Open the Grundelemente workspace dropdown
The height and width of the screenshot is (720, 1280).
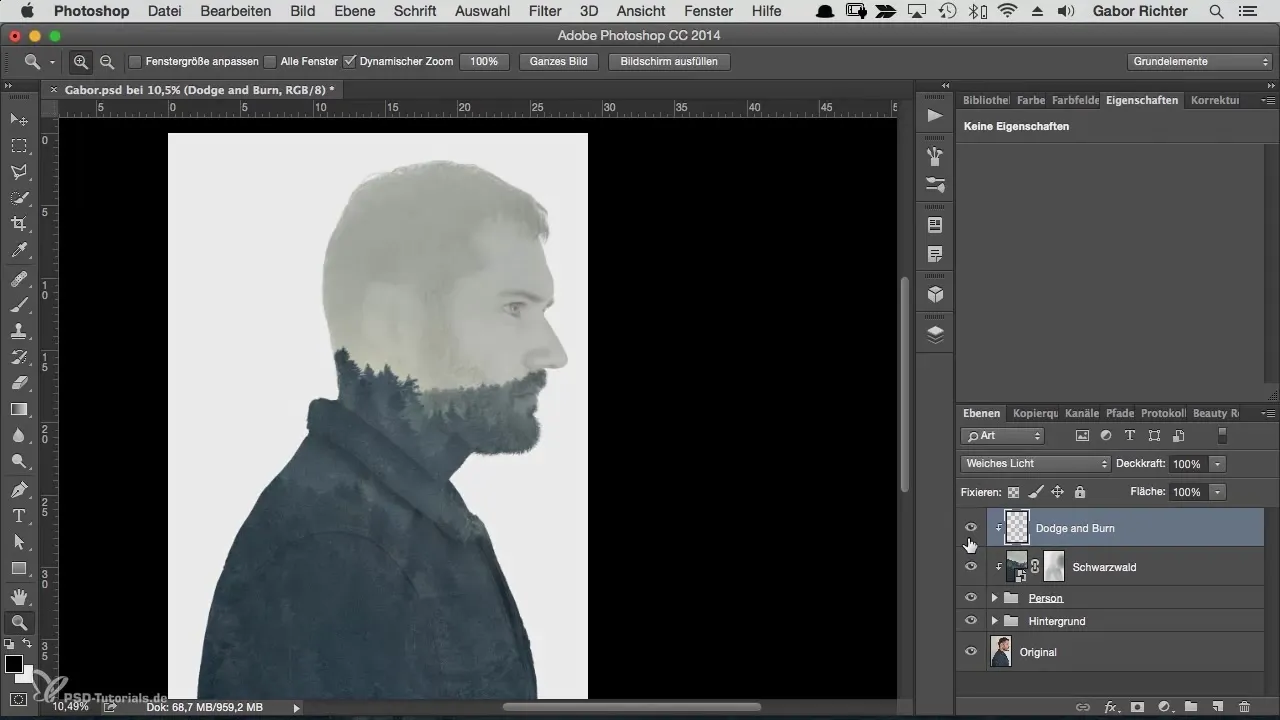pos(1199,61)
